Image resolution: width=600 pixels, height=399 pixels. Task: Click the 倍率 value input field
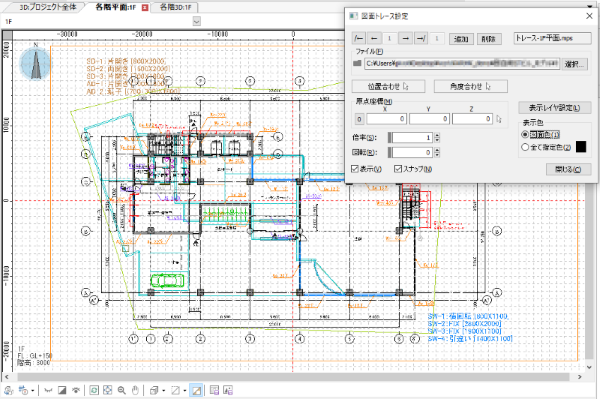tap(412, 137)
